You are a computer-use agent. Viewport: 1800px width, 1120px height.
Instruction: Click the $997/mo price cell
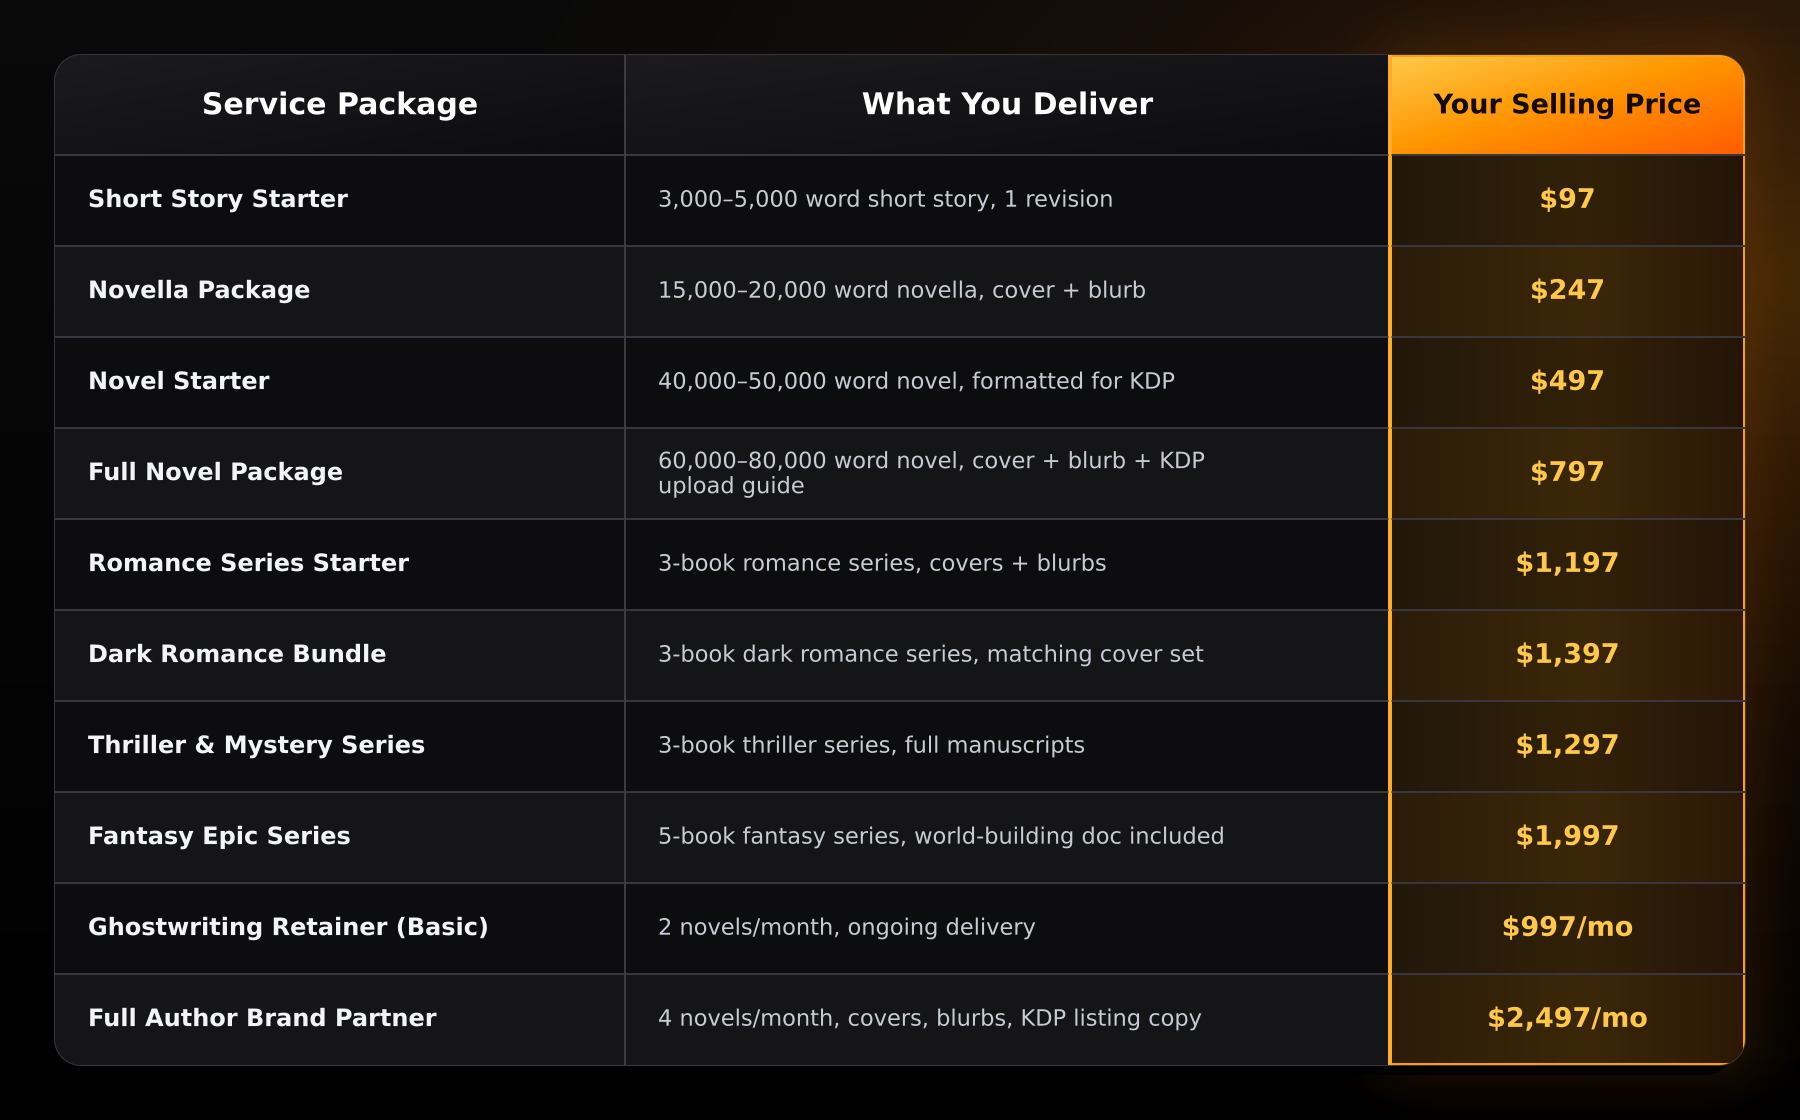[1567, 927]
